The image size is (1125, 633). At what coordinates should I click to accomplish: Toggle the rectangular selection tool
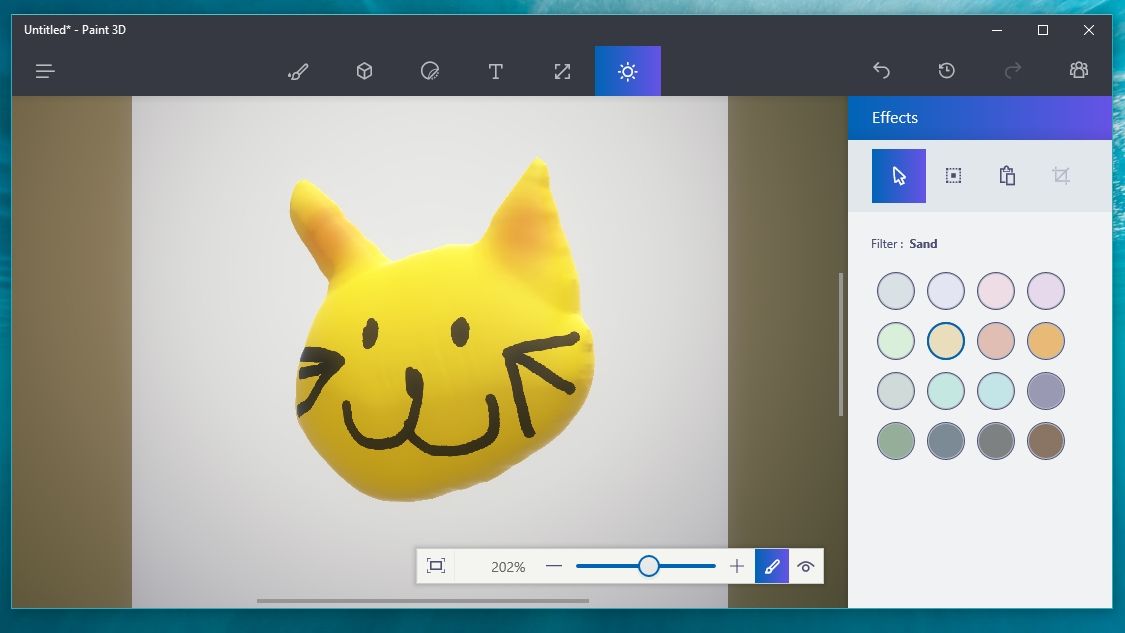click(952, 175)
